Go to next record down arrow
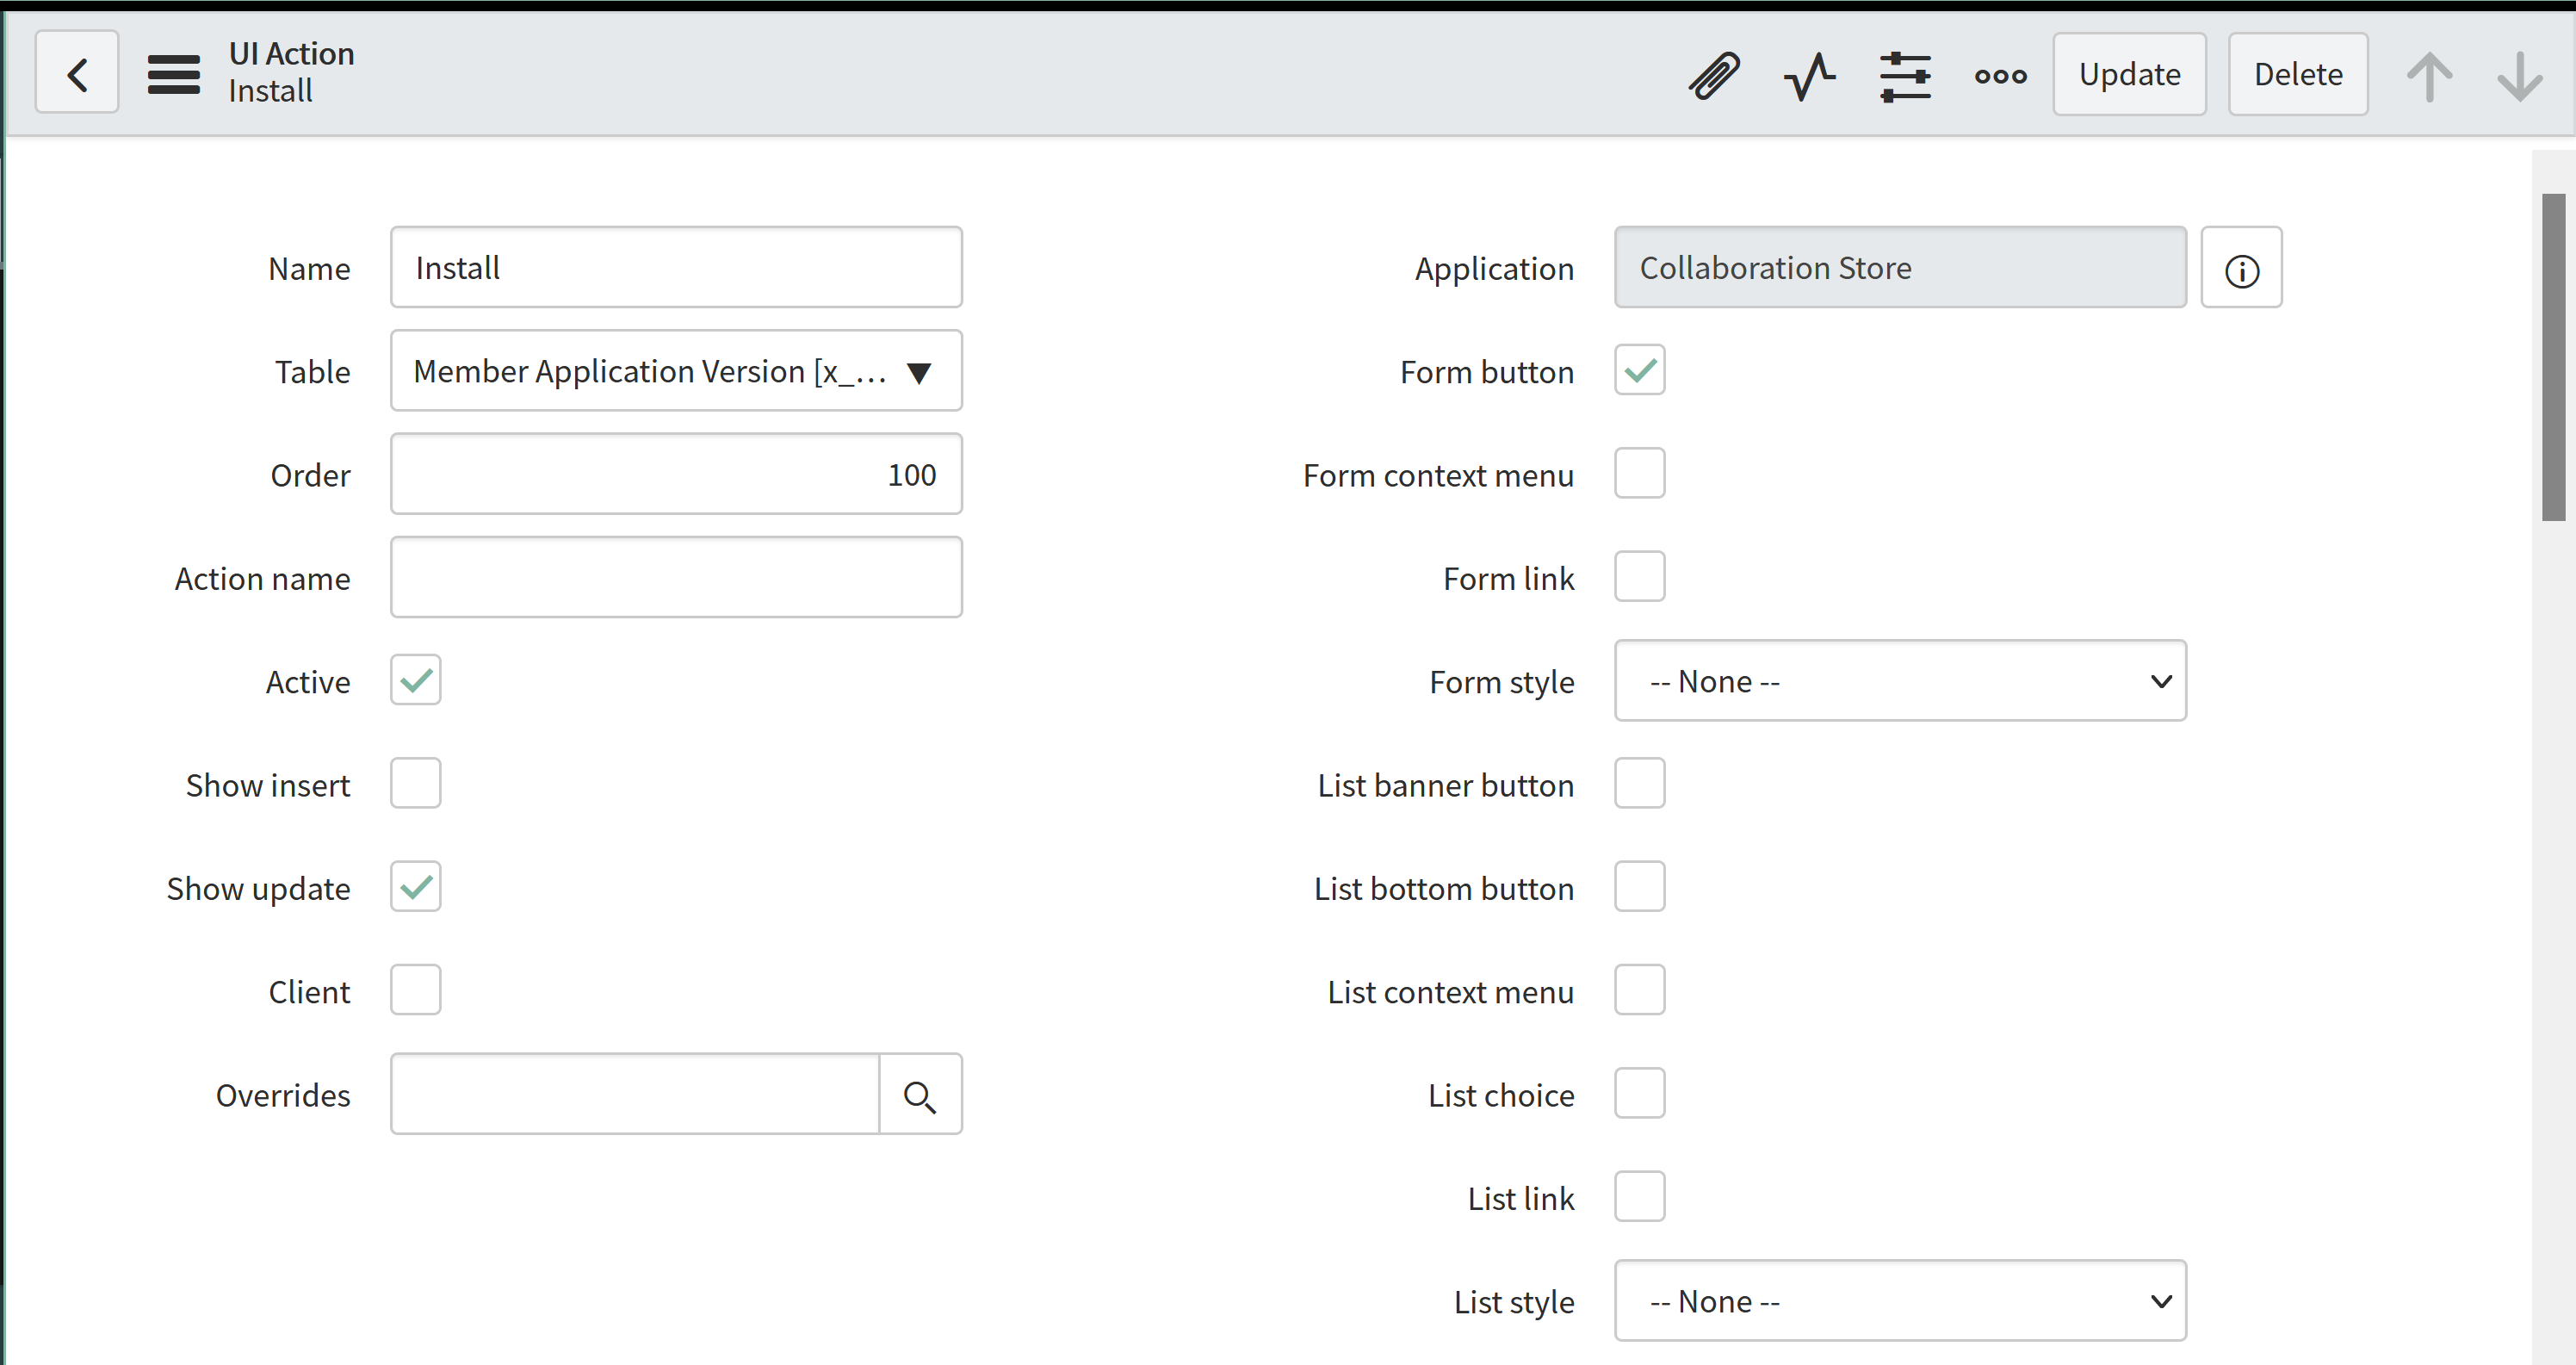 [x=2519, y=76]
